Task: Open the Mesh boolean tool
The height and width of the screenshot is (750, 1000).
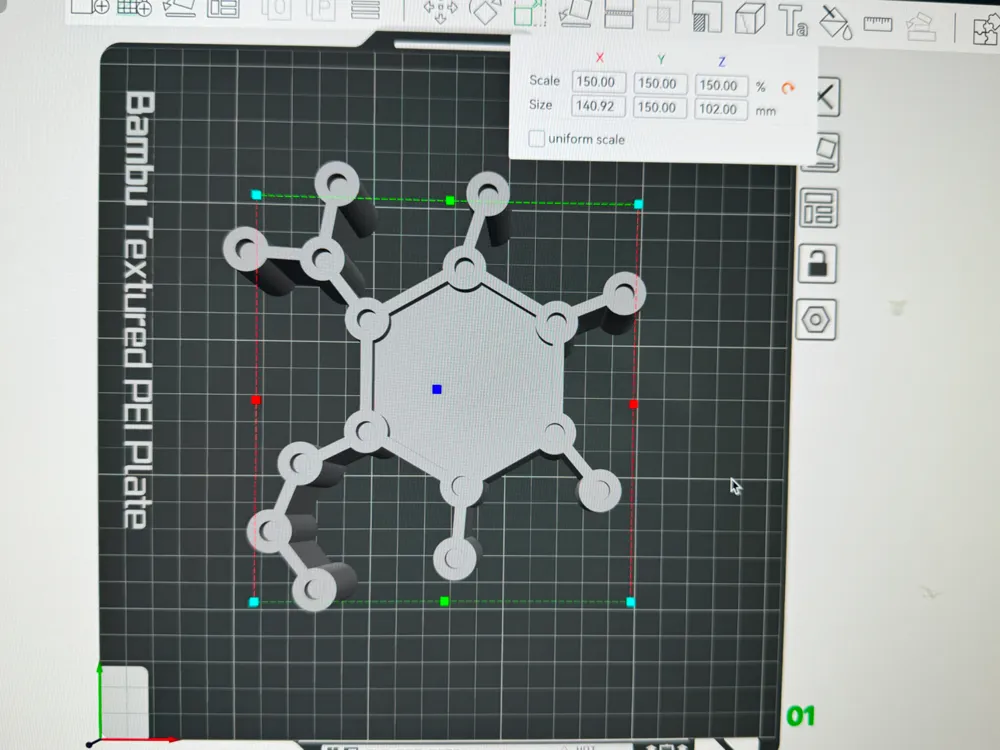Action: pos(663,16)
